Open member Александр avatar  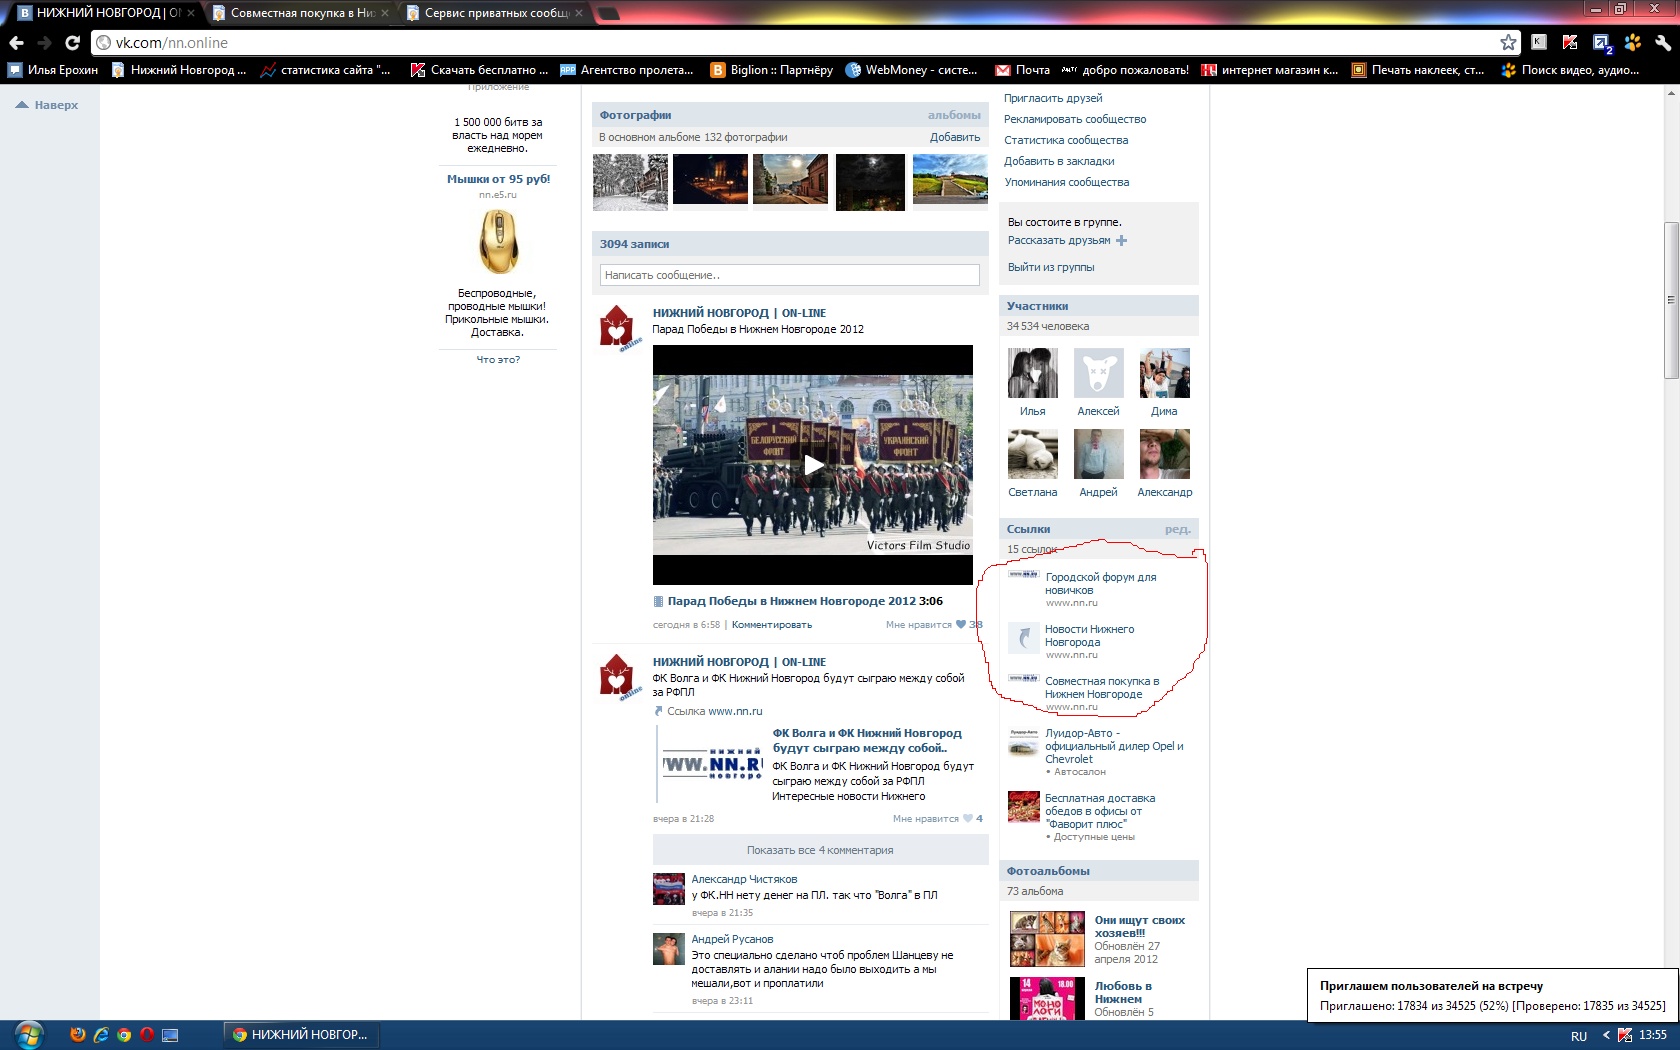coord(1165,454)
